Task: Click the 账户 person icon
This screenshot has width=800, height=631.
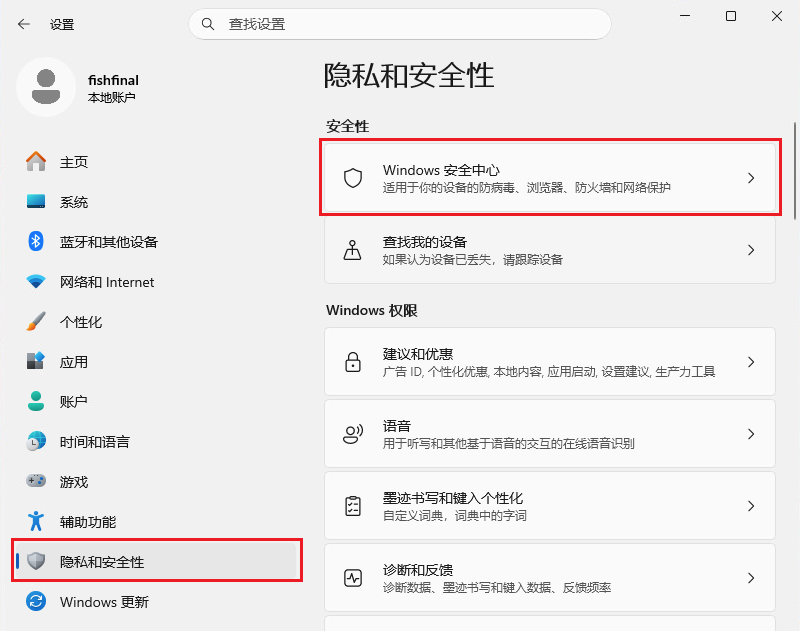Action: click(x=36, y=401)
